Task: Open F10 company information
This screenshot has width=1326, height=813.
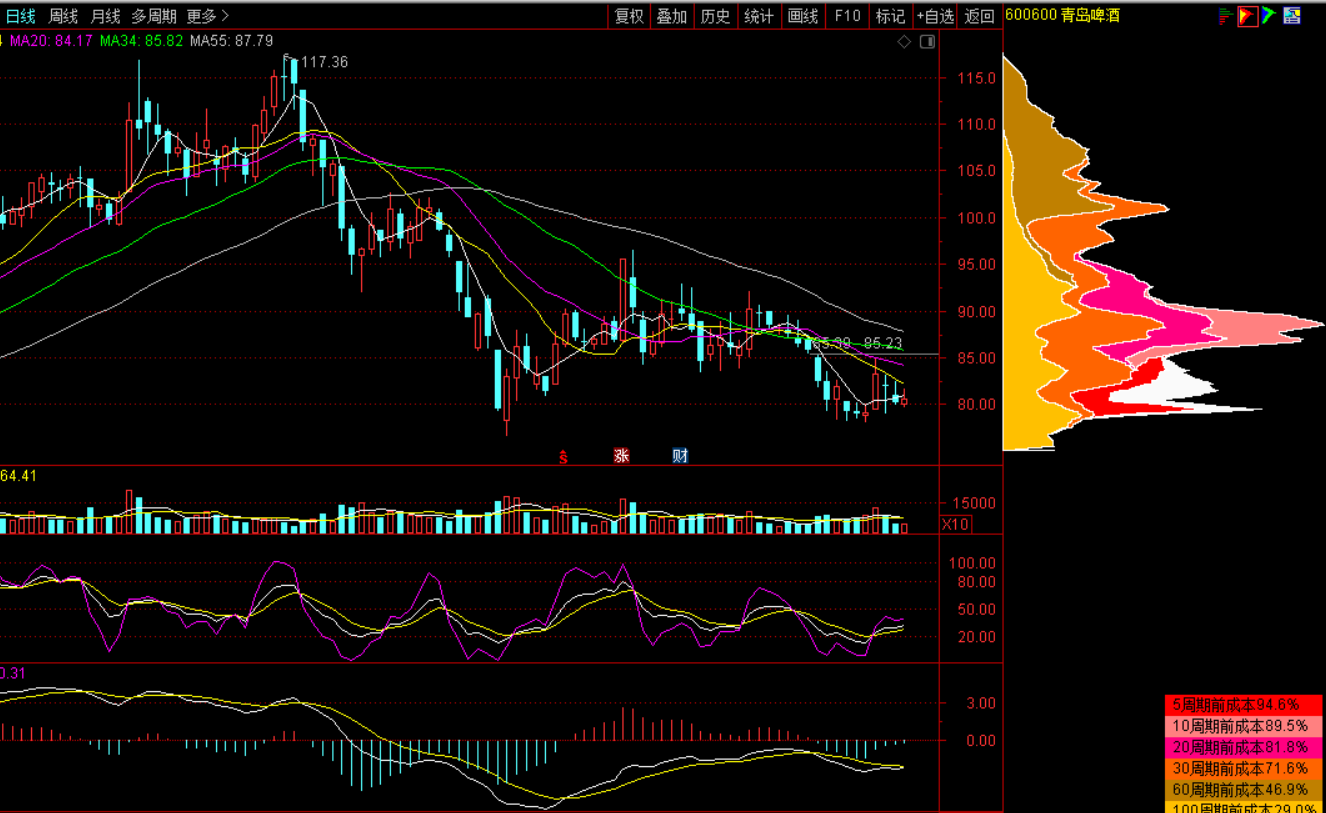Action: pos(847,16)
